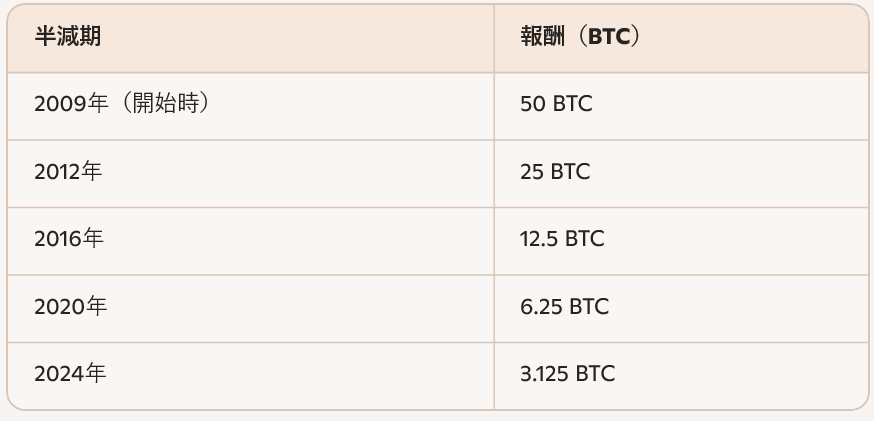Click the 報酬（BTC）column header
The width and height of the screenshot is (874, 421).
point(580,37)
